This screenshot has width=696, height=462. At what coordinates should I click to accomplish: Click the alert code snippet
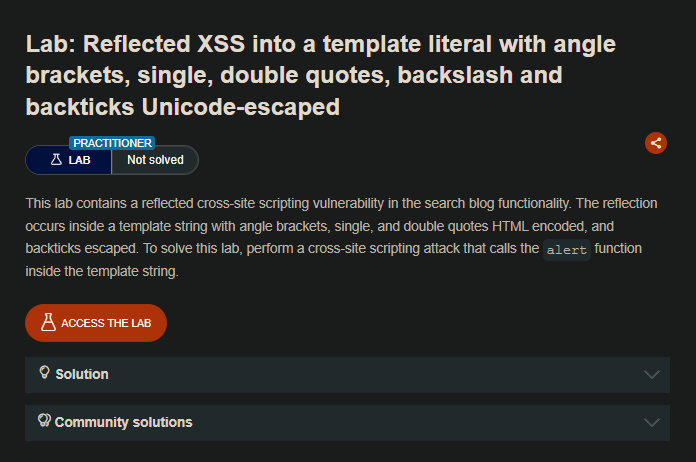click(566, 251)
